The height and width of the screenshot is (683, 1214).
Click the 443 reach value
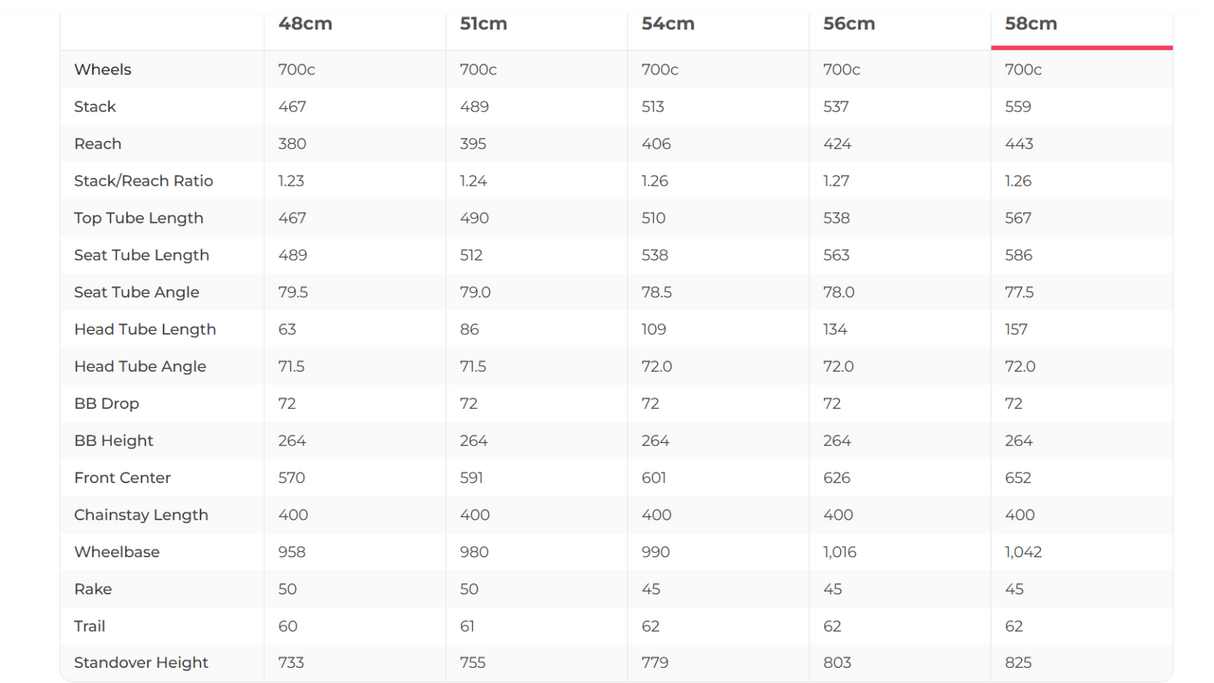pos(1019,144)
